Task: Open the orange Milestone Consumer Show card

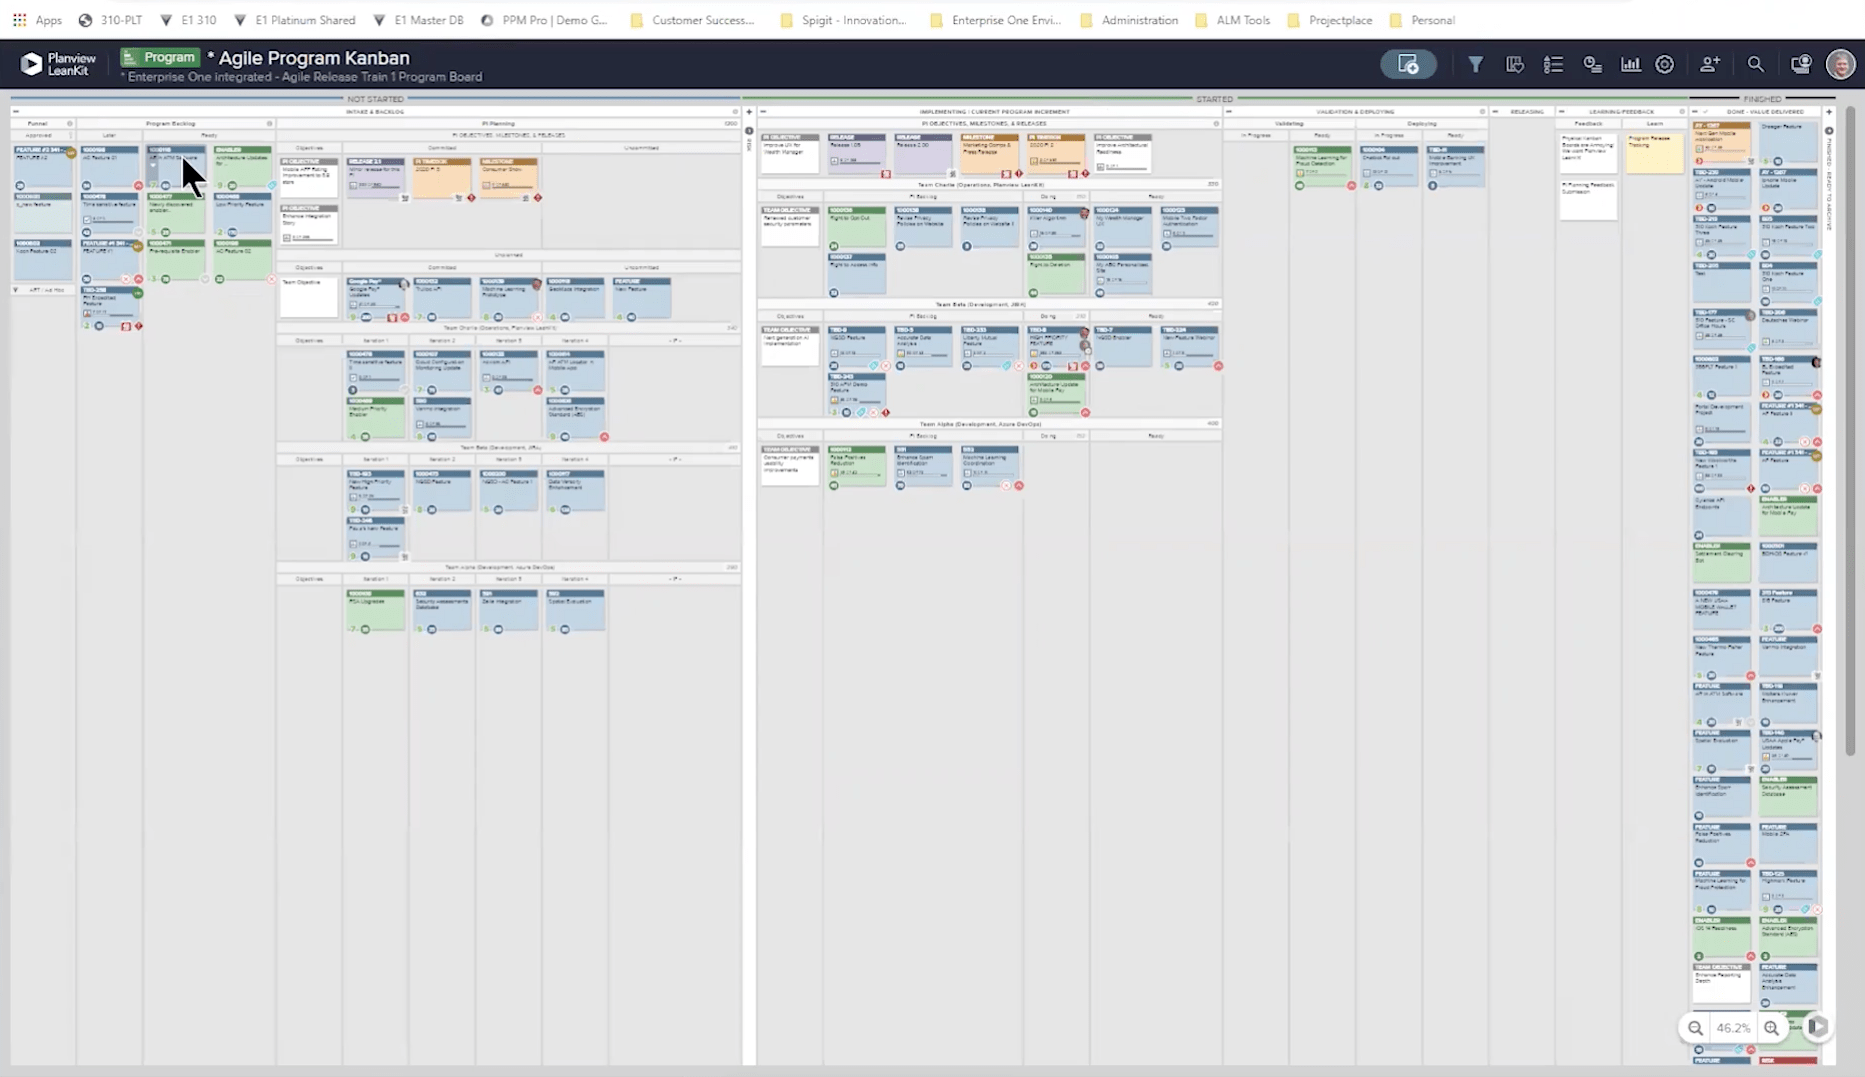Action: coord(508,178)
